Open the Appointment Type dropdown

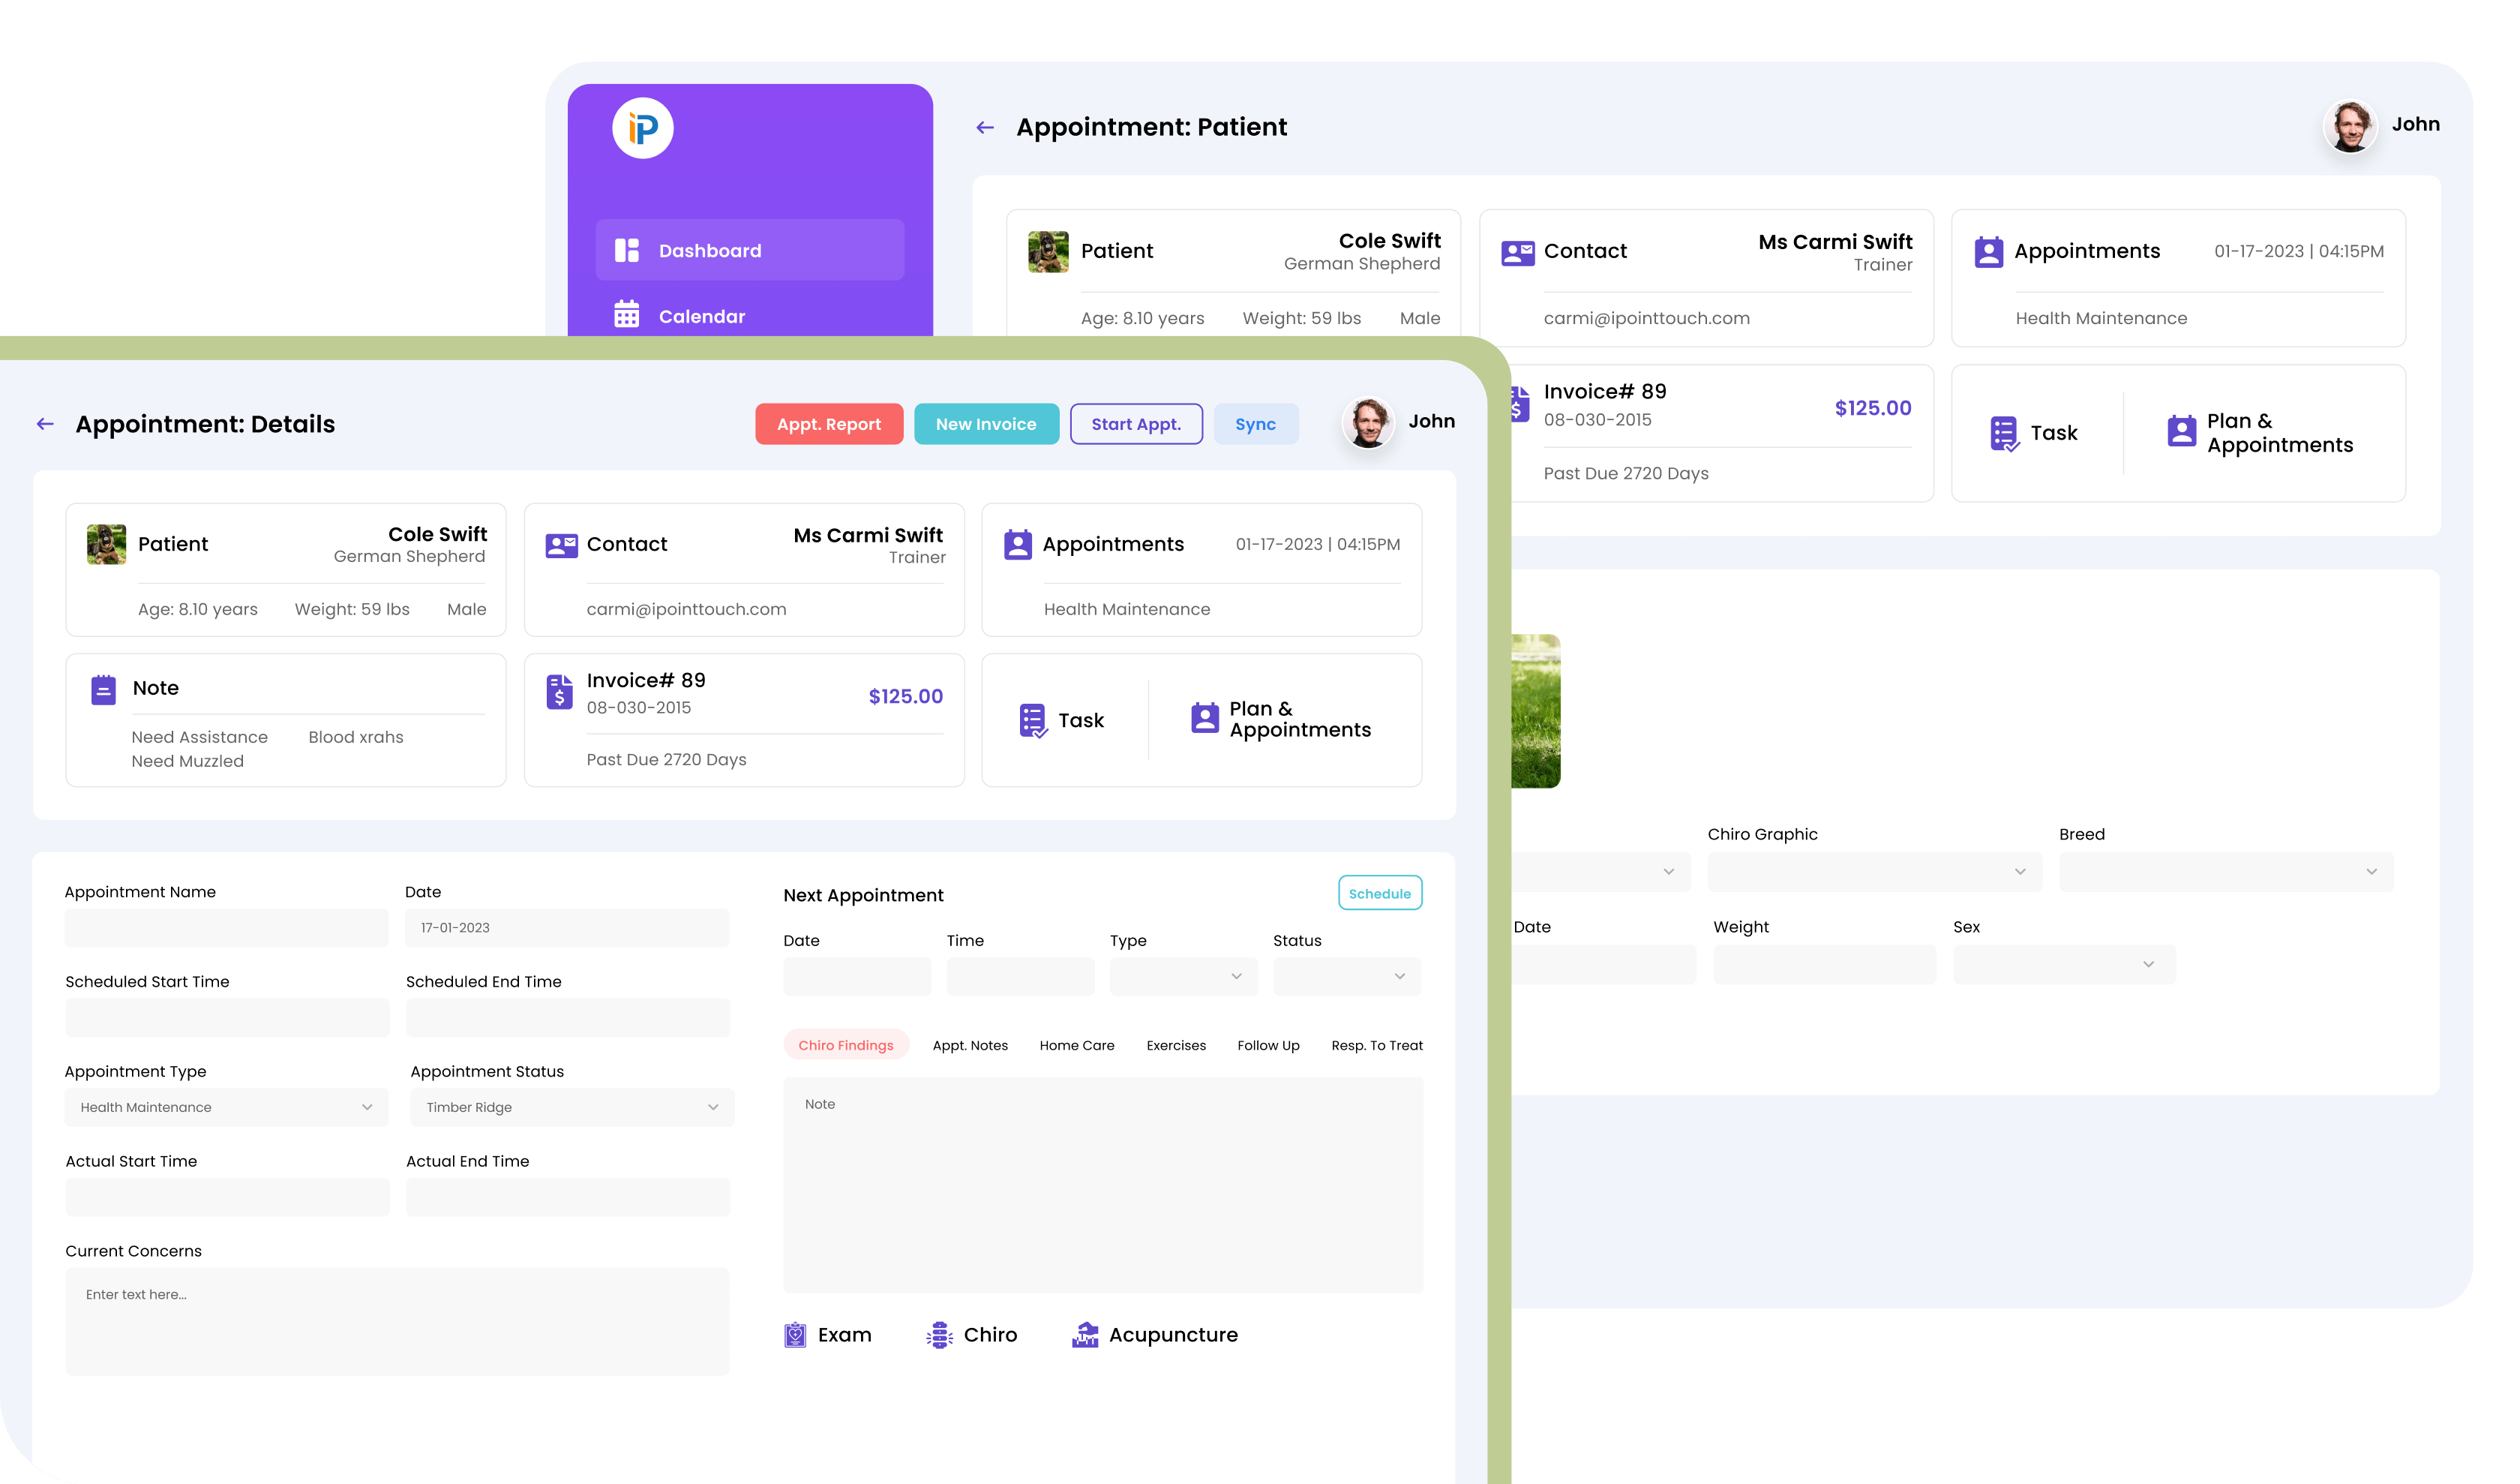point(227,1107)
